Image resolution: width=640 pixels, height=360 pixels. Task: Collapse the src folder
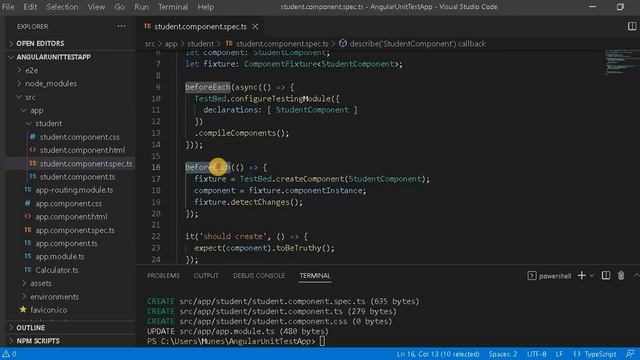pyautogui.click(x=30, y=97)
